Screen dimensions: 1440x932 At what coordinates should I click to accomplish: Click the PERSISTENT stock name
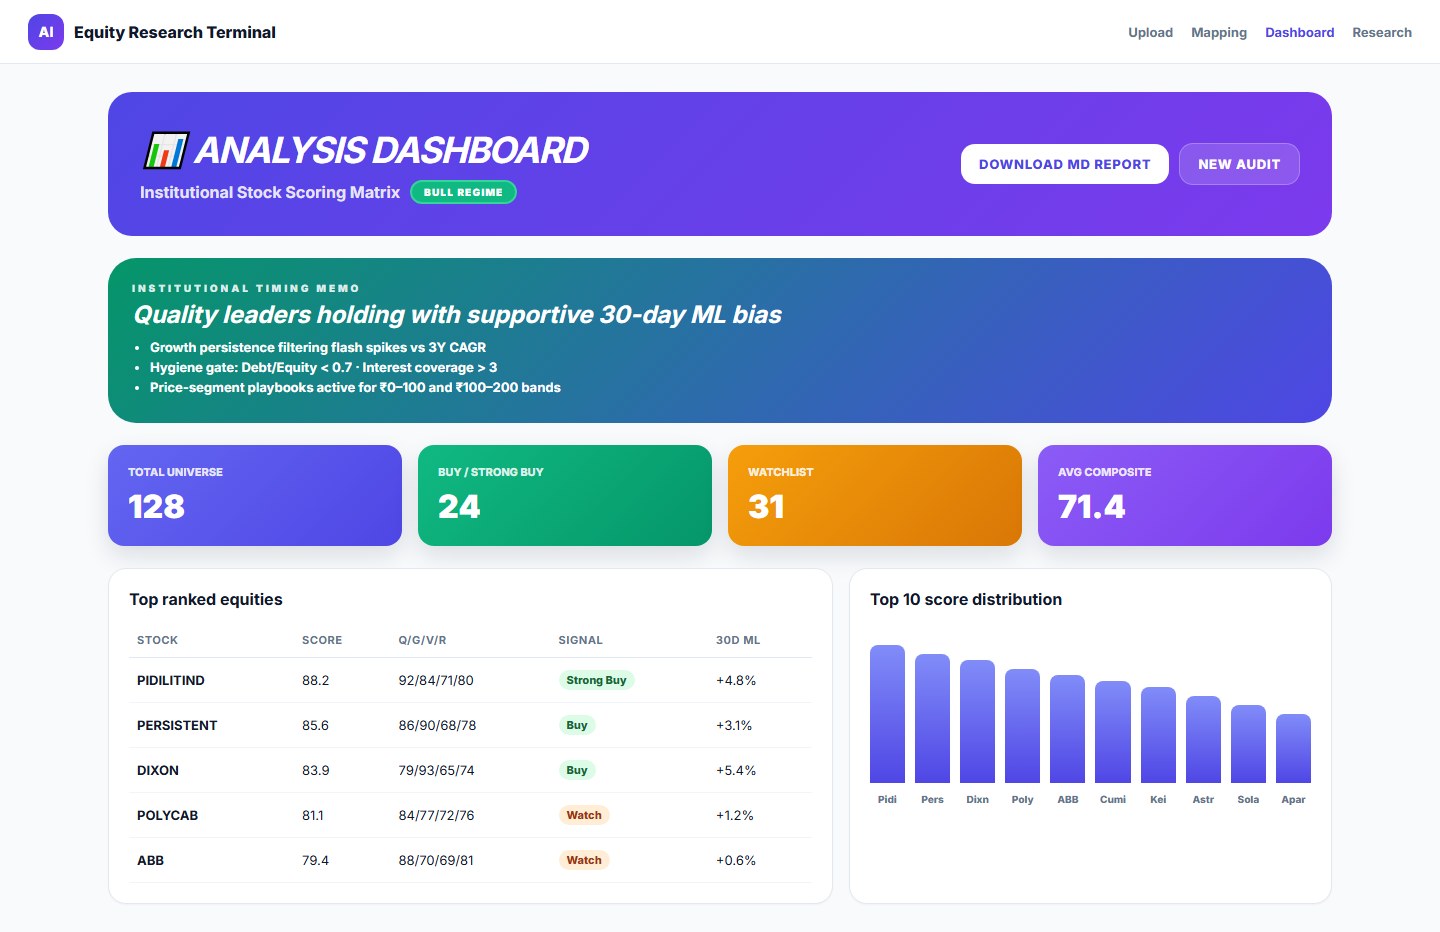(x=177, y=725)
